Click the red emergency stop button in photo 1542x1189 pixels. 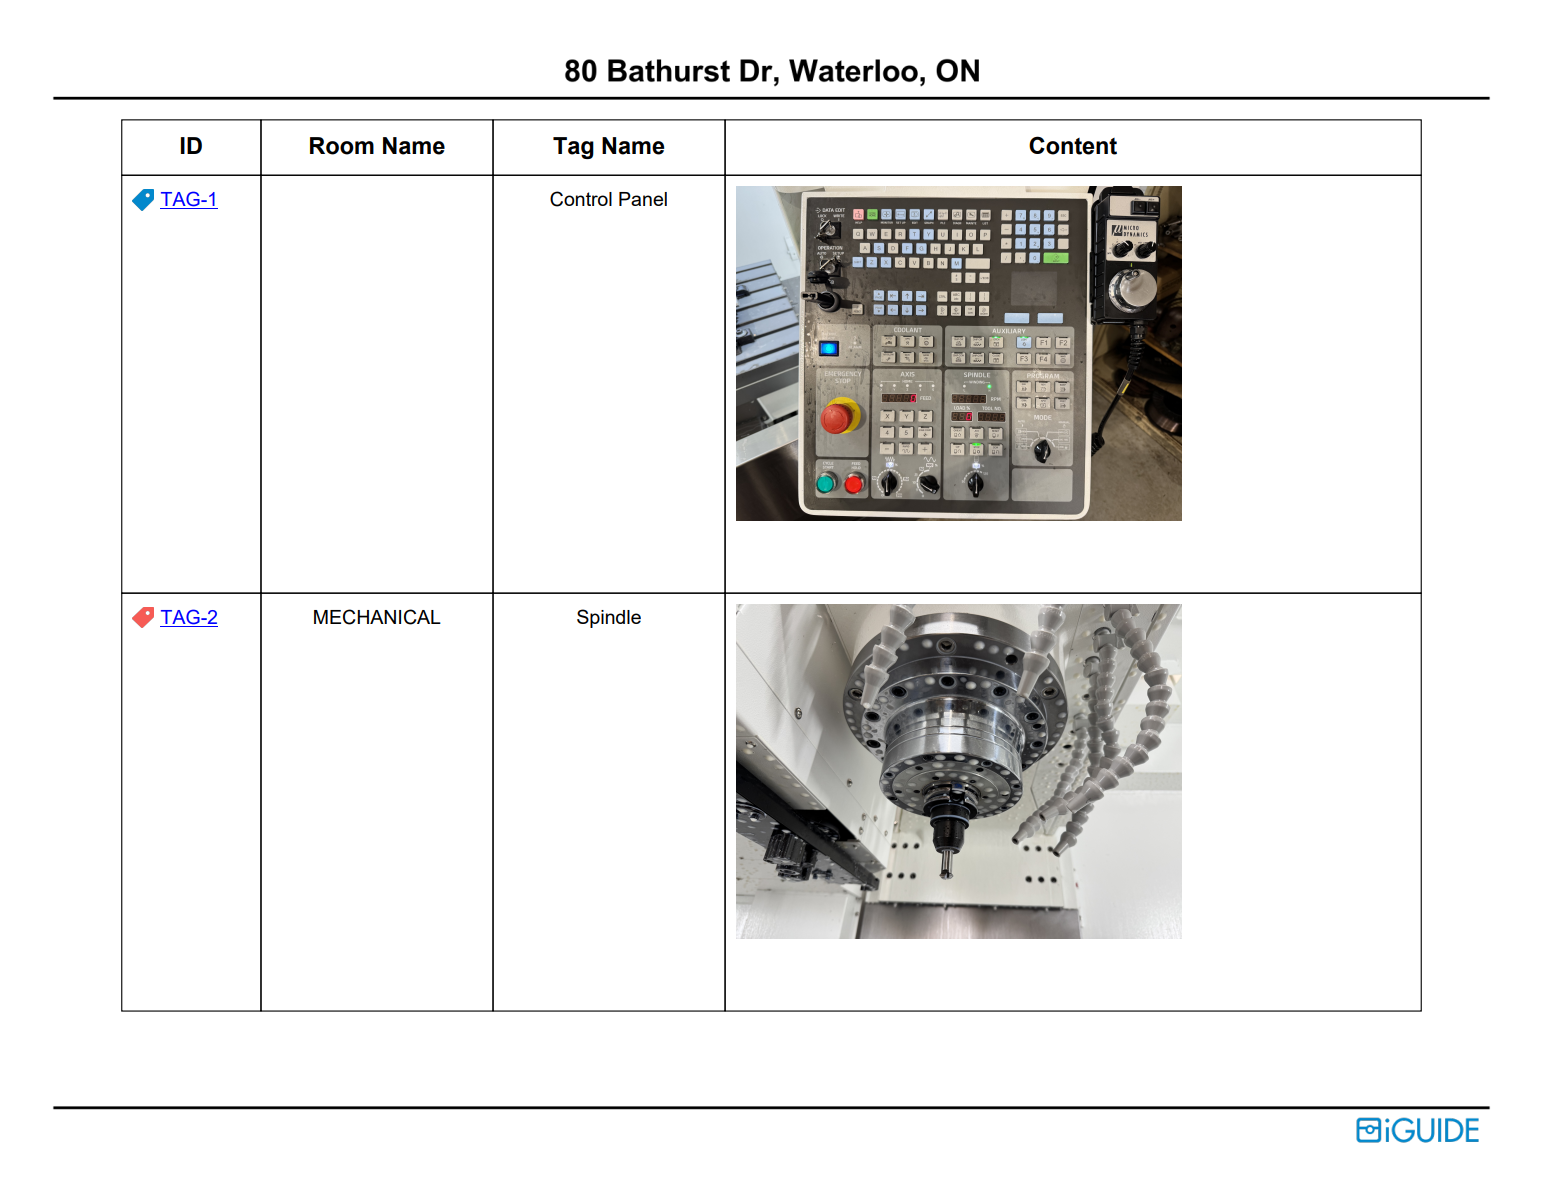pos(838,418)
